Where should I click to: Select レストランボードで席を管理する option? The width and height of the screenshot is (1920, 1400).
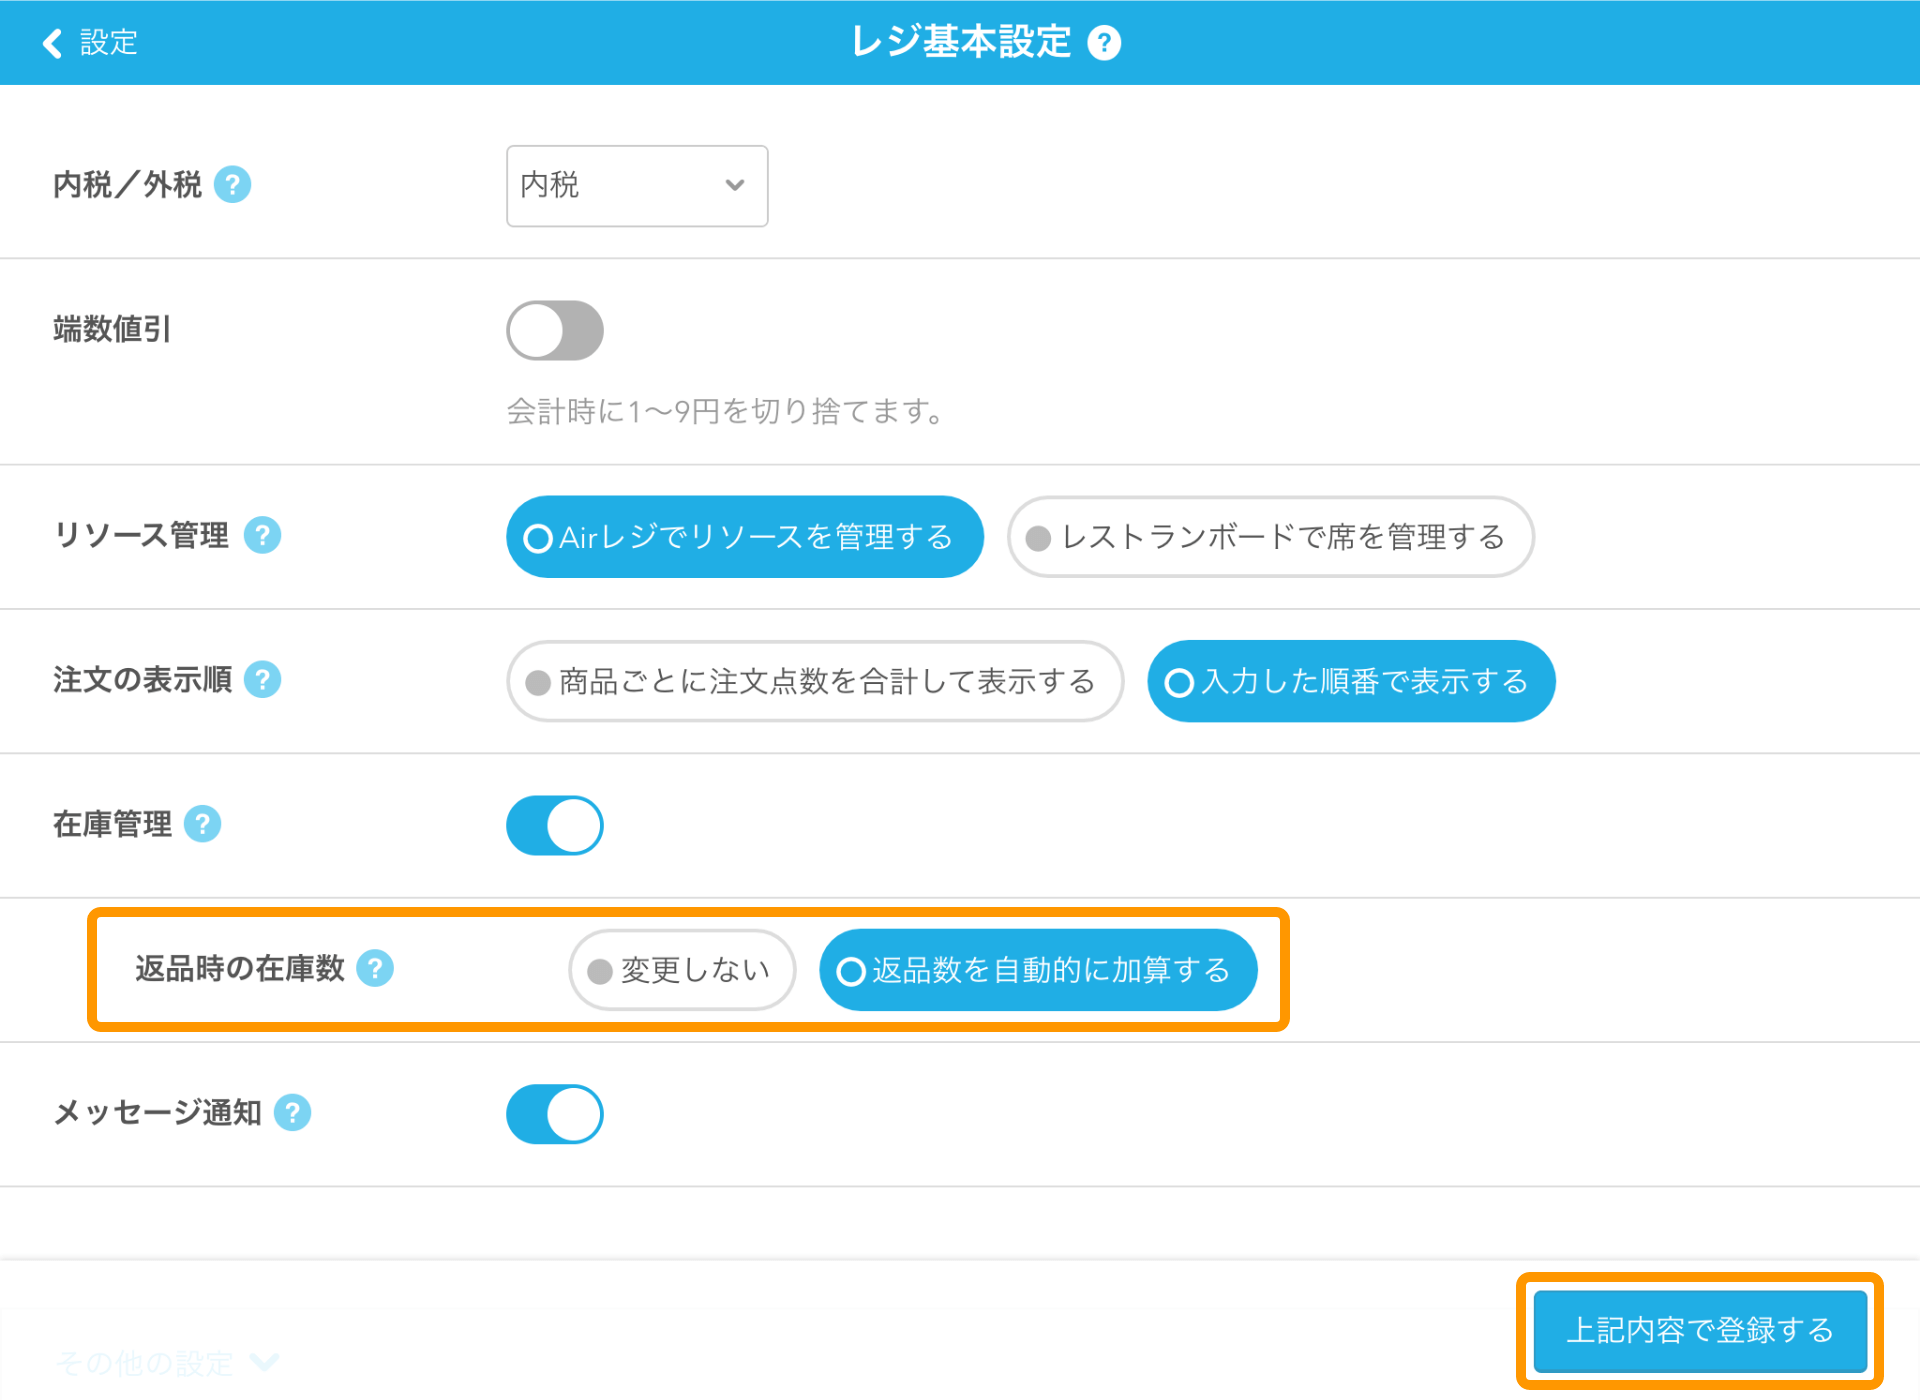point(1270,537)
